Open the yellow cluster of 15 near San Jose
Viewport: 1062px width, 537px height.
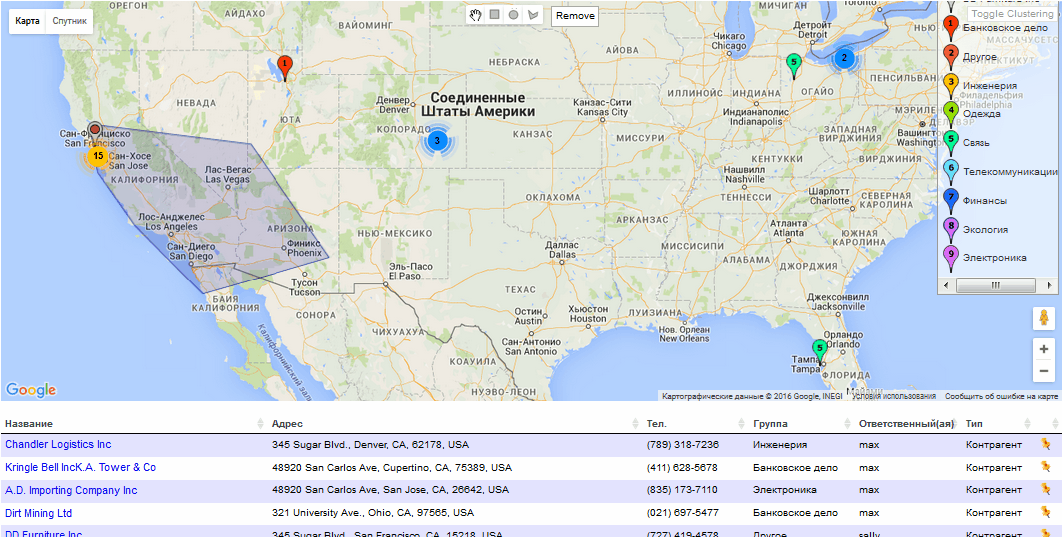(98, 156)
